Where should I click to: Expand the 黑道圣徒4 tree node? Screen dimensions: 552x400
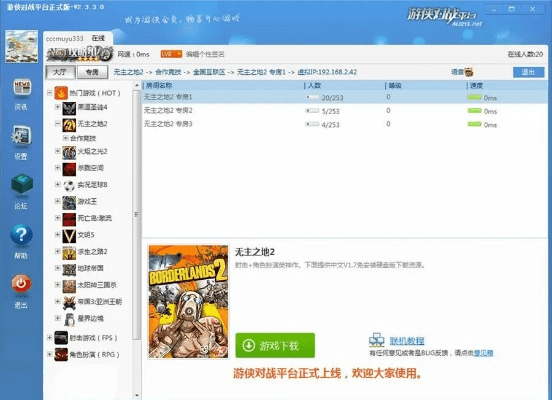coord(57,107)
